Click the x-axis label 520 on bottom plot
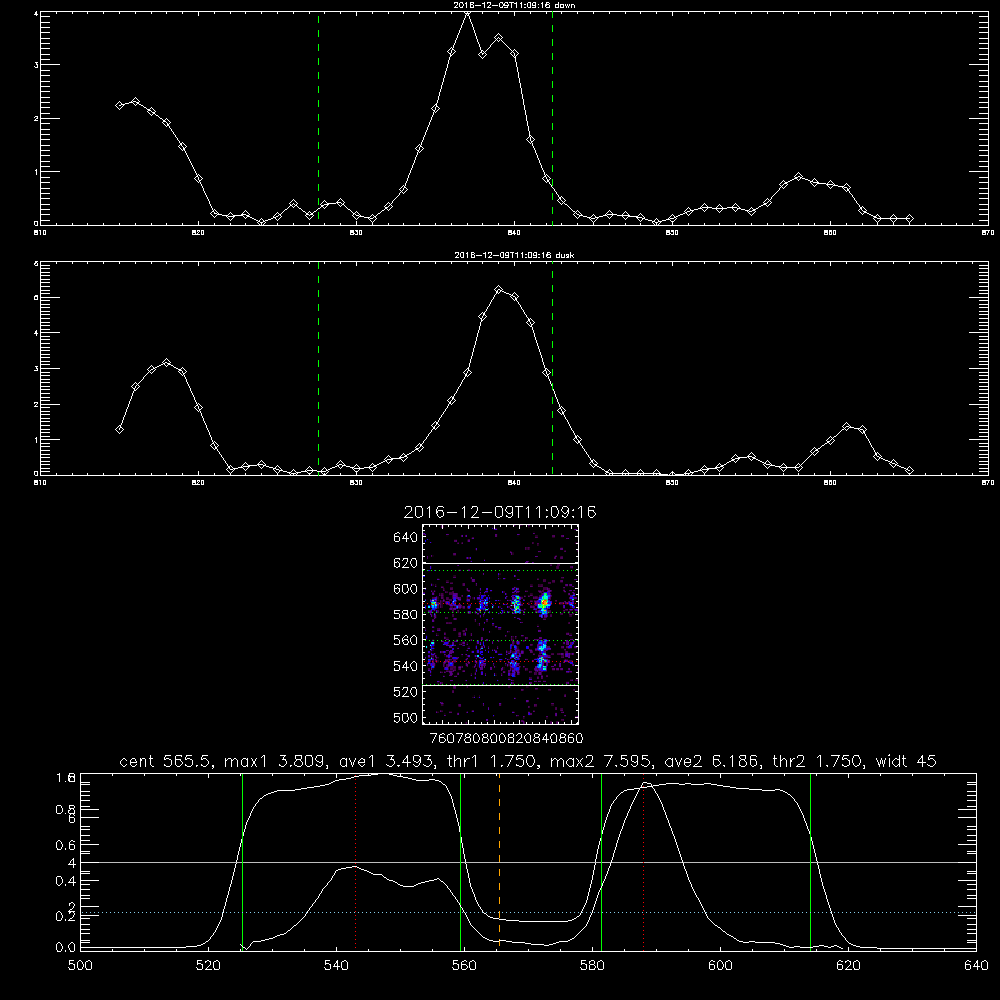Viewport: 1000px width, 1000px height. pyautogui.click(x=208, y=965)
